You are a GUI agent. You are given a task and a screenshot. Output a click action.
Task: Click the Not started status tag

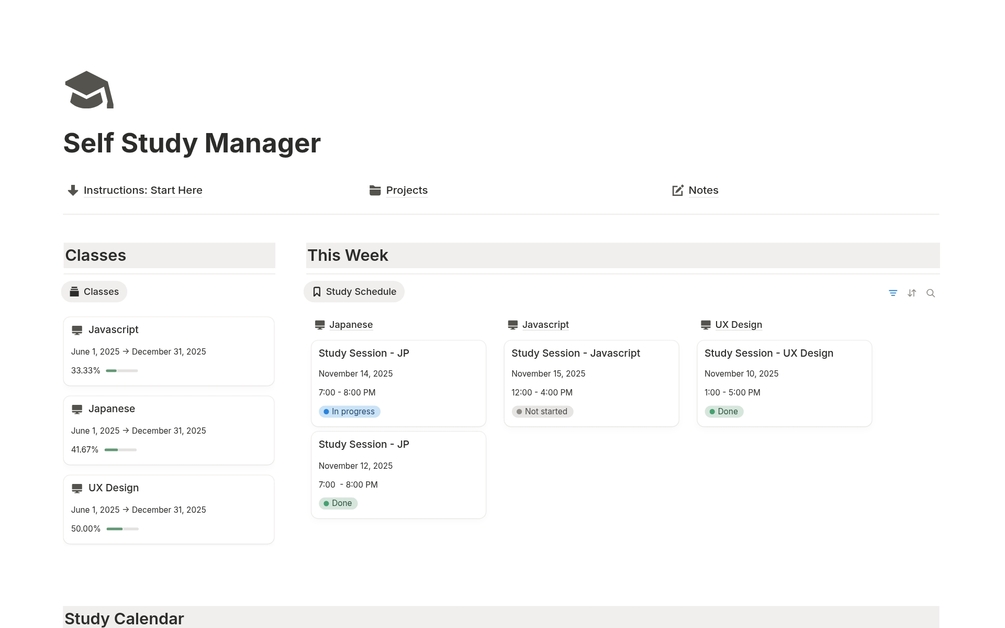[542, 411]
